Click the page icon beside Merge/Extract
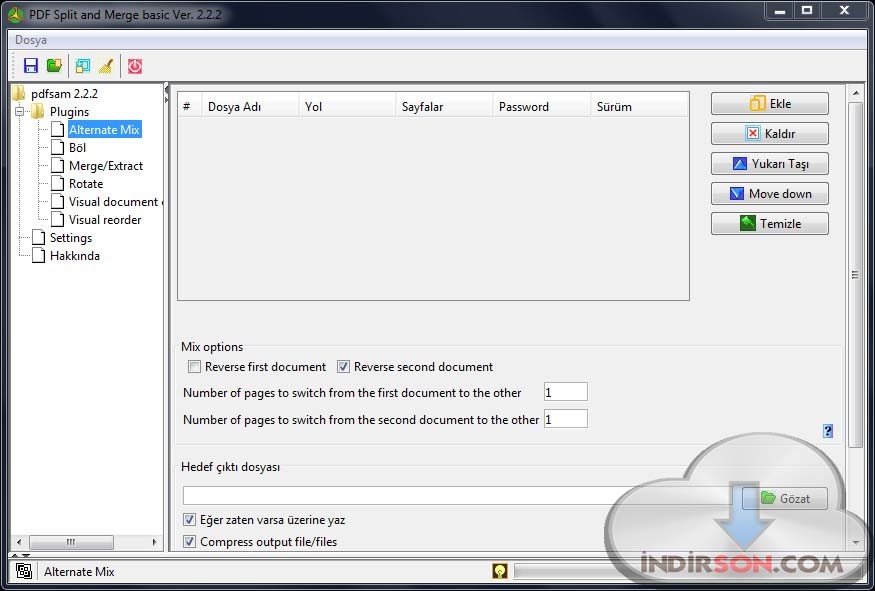 point(57,166)
